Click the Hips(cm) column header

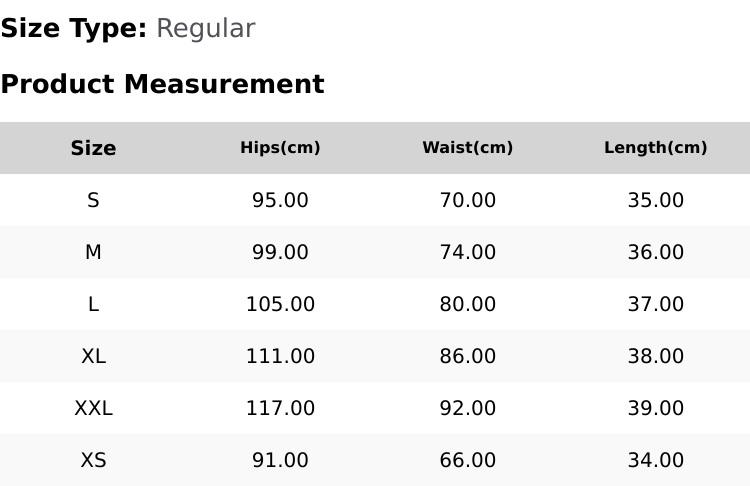[x=280, y=147]
